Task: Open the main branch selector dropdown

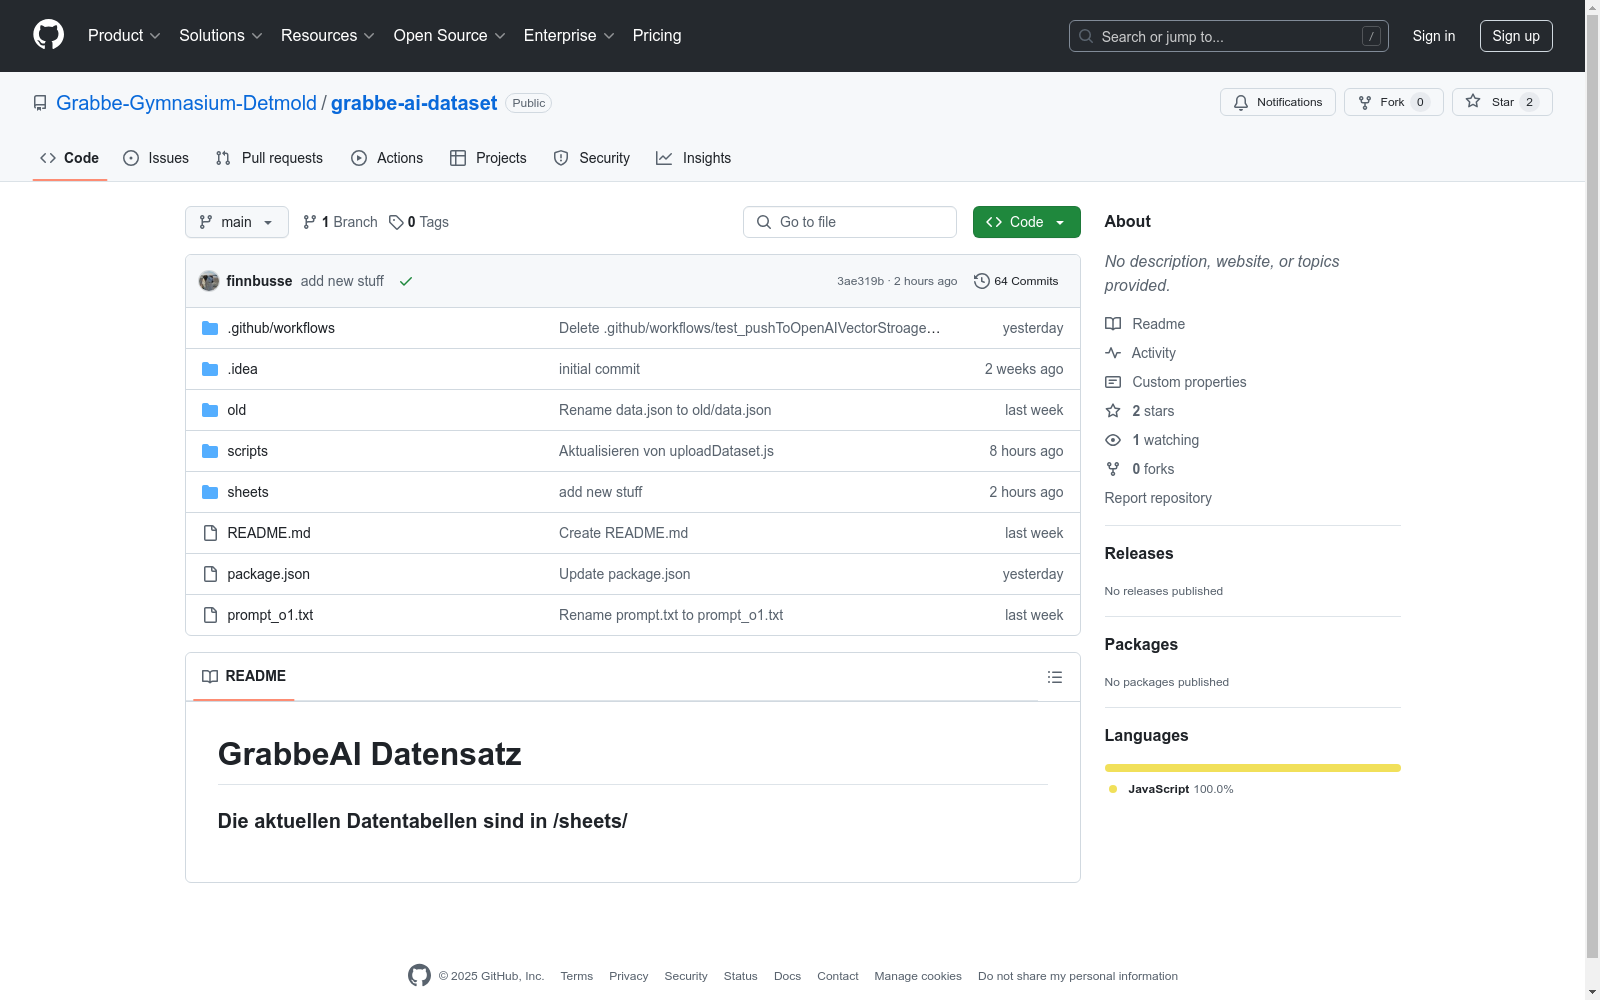Action: [237, 222]
